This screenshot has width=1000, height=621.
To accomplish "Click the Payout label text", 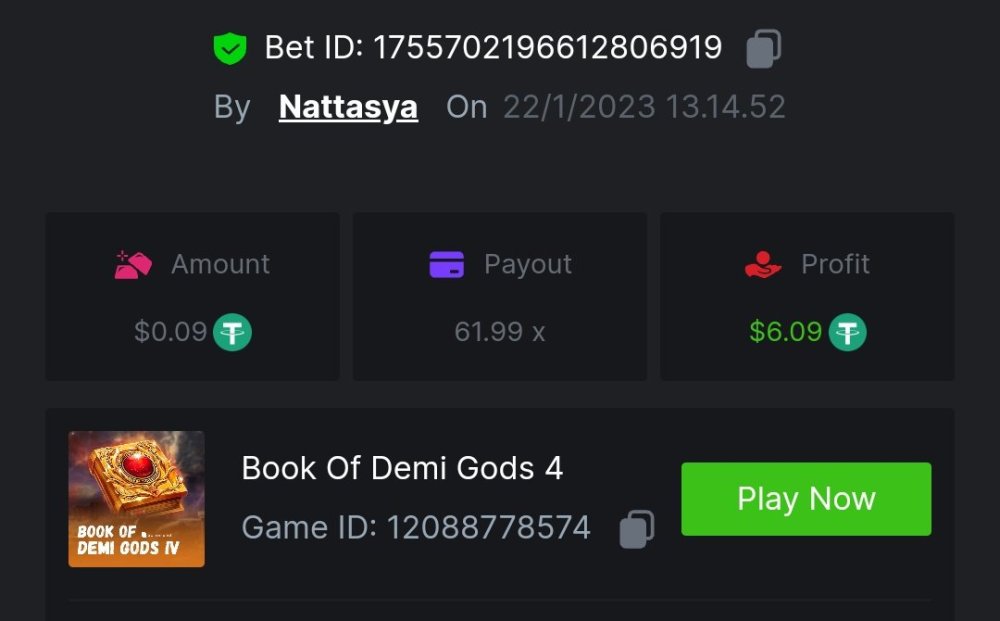I will [528, 264].
